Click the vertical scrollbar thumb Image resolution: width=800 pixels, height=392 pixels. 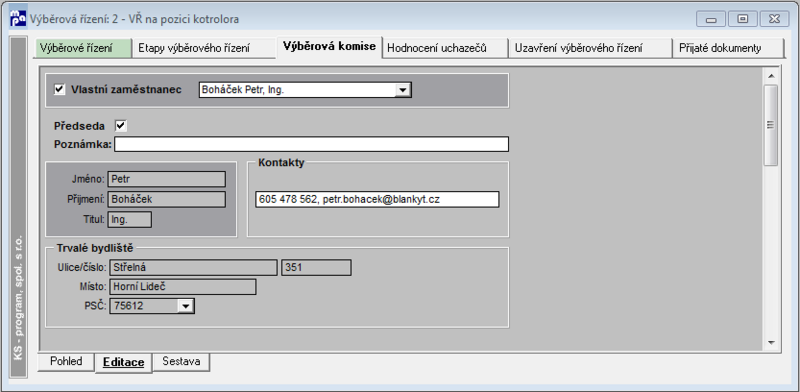click(x=771, y=125)
